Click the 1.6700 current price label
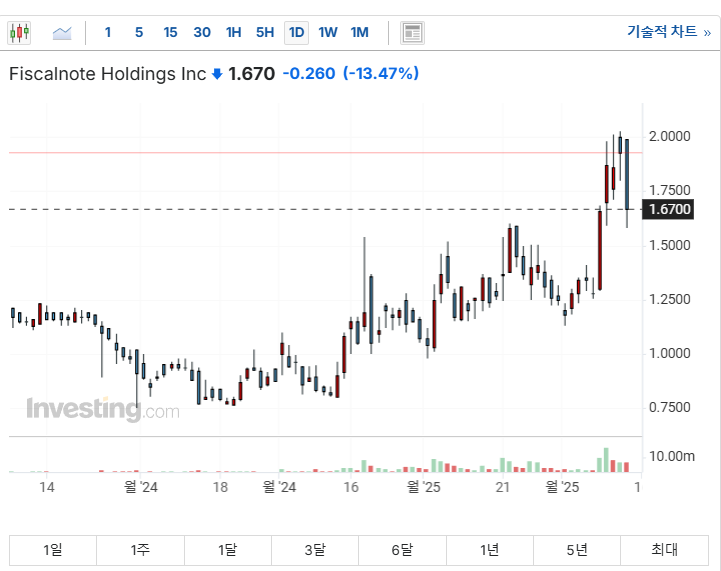The image size is (721, 571). (668, 210)
